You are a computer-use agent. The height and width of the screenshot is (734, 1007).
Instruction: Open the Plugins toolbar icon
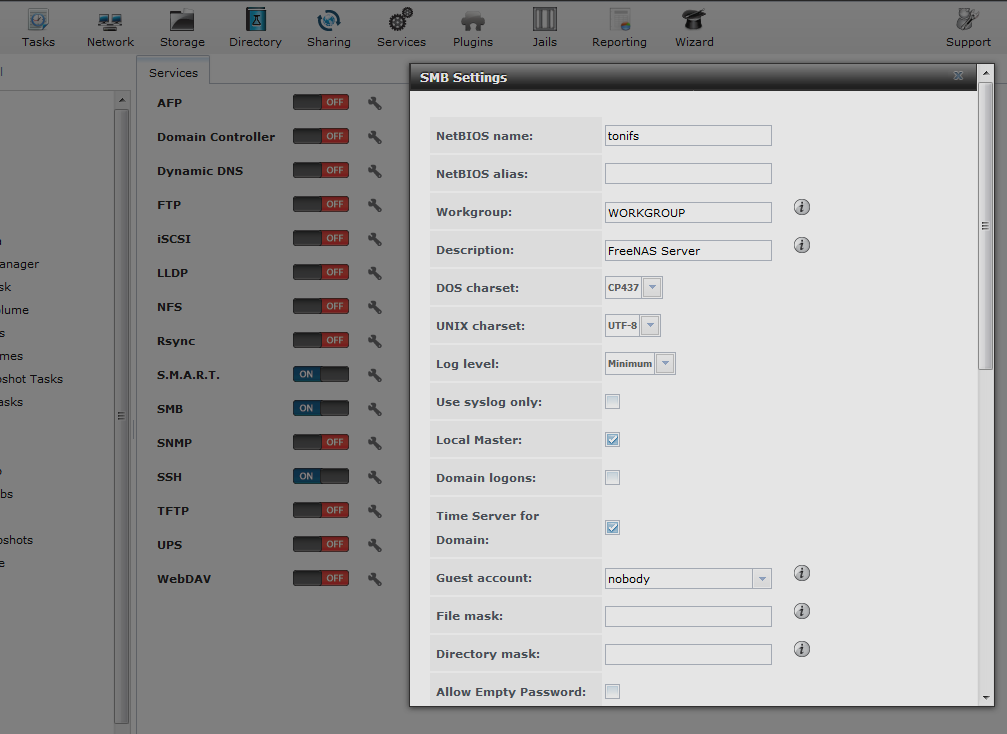pyautogui.click(x=473, y=26)
